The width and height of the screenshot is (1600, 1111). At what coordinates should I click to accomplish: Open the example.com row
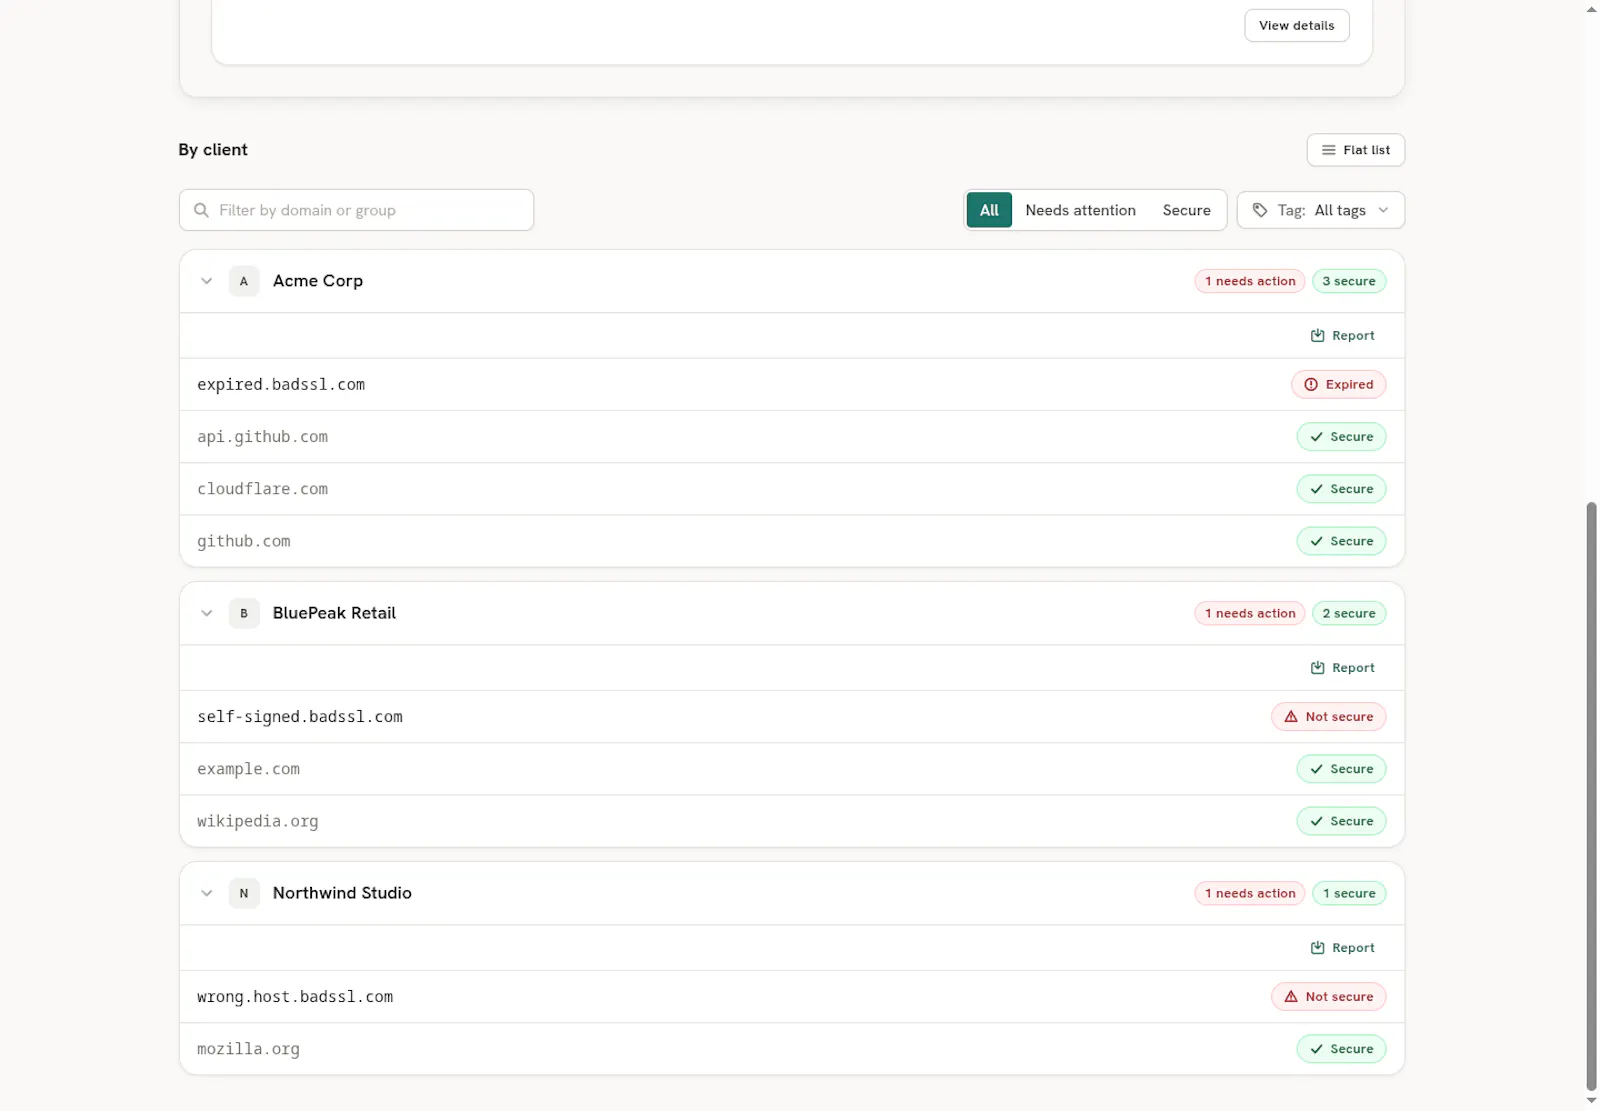[x=791, y=769]
